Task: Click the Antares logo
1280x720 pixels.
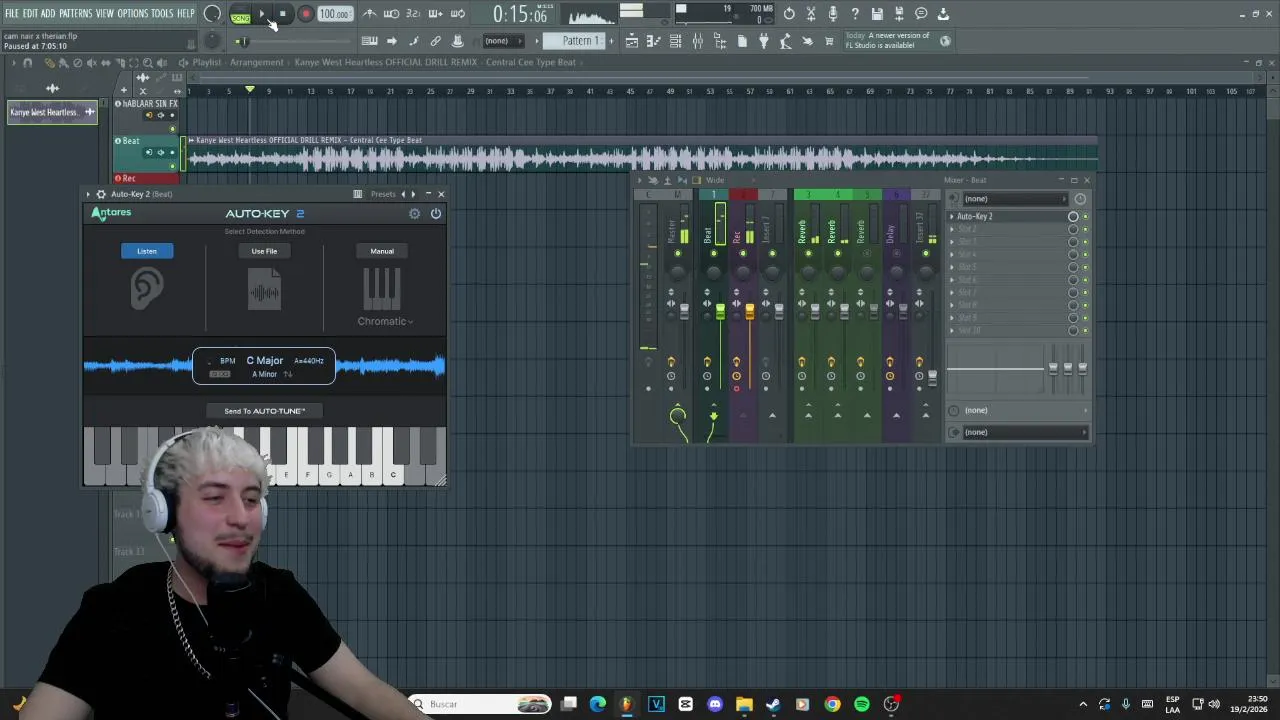Action: click(111, 213)
